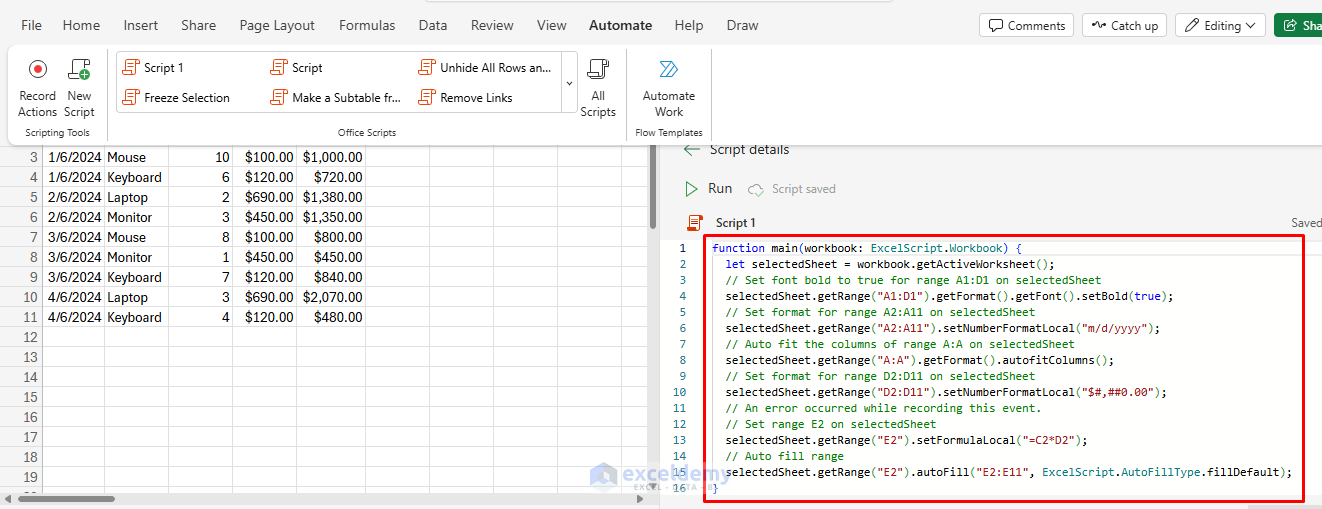This screenshot has height=509, width=1322.
Task: Open Make a Subtable script
Action: coord(336,98)
